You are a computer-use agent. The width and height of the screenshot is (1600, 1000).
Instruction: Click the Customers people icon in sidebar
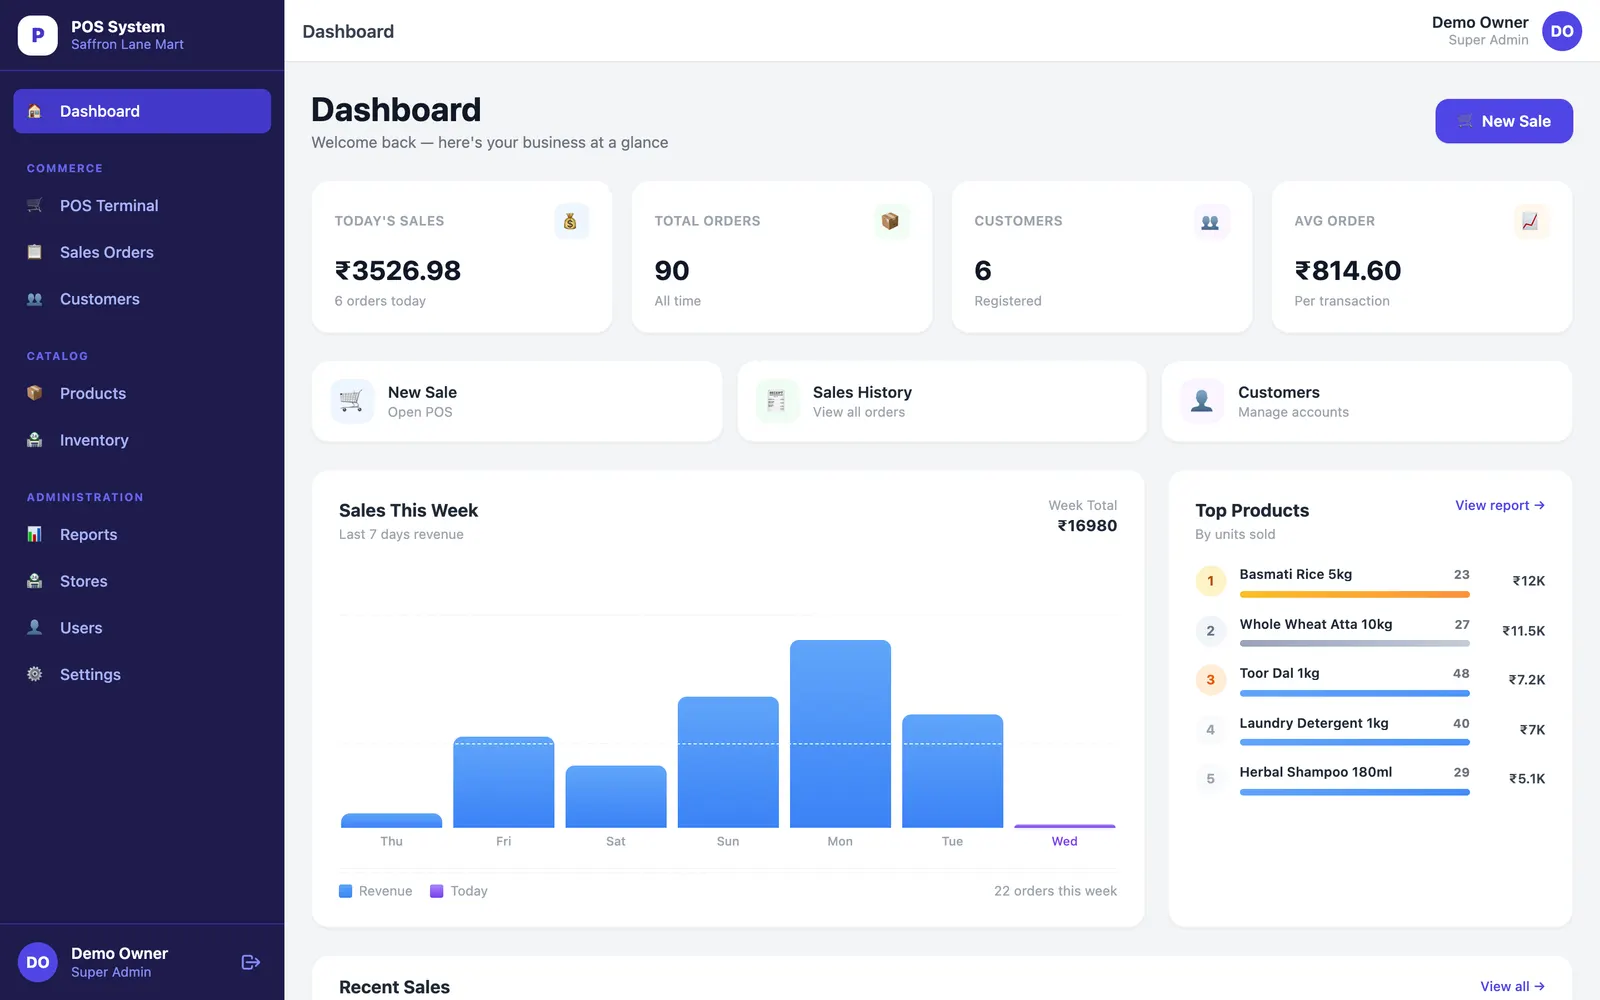34,299
